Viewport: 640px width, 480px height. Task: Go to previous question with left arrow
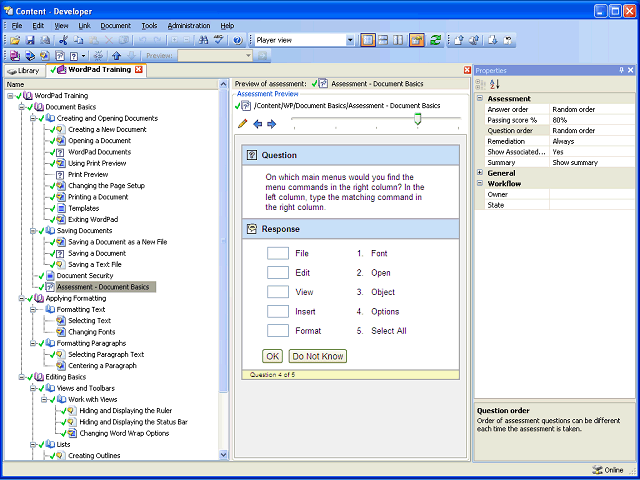click(x=258, y=124)
